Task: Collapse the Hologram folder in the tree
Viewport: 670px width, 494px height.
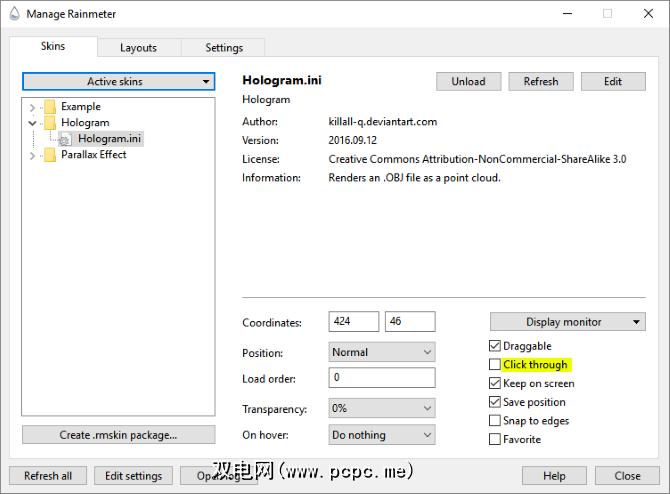Action: point(32,123)
